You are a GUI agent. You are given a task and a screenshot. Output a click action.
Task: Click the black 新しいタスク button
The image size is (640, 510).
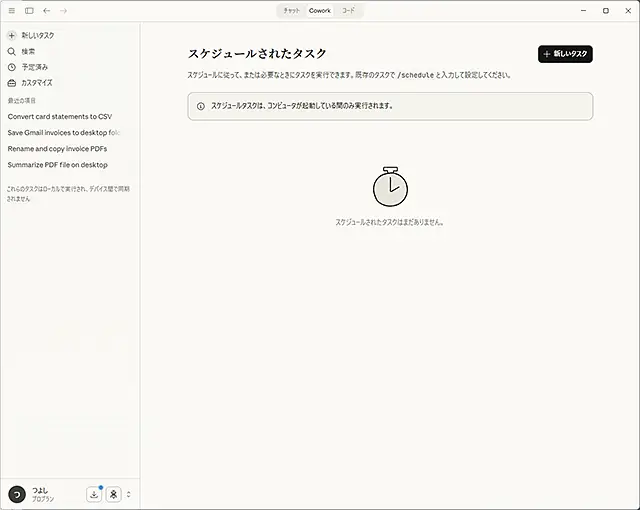click(565, 54)
